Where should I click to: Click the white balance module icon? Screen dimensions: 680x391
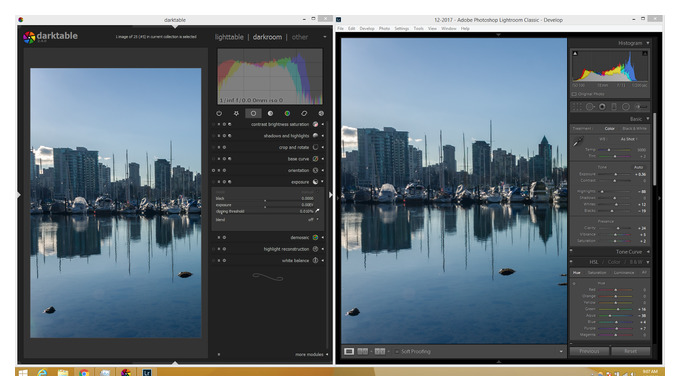point(315,261)
